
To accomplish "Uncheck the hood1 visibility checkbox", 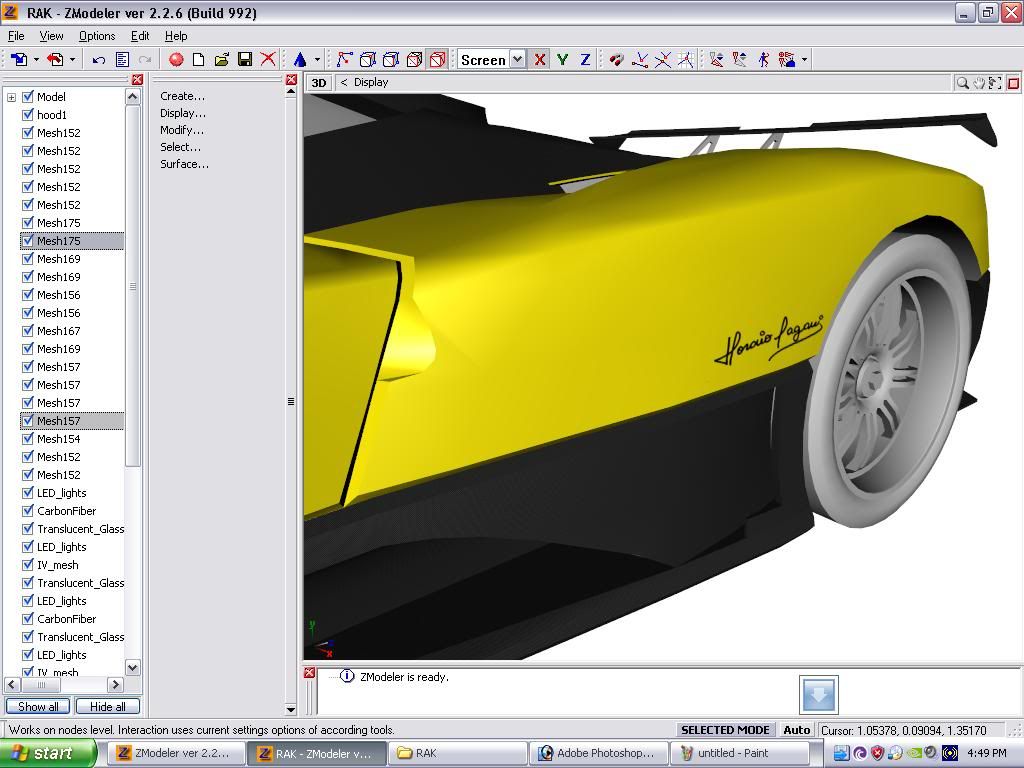I will [28, 115].
